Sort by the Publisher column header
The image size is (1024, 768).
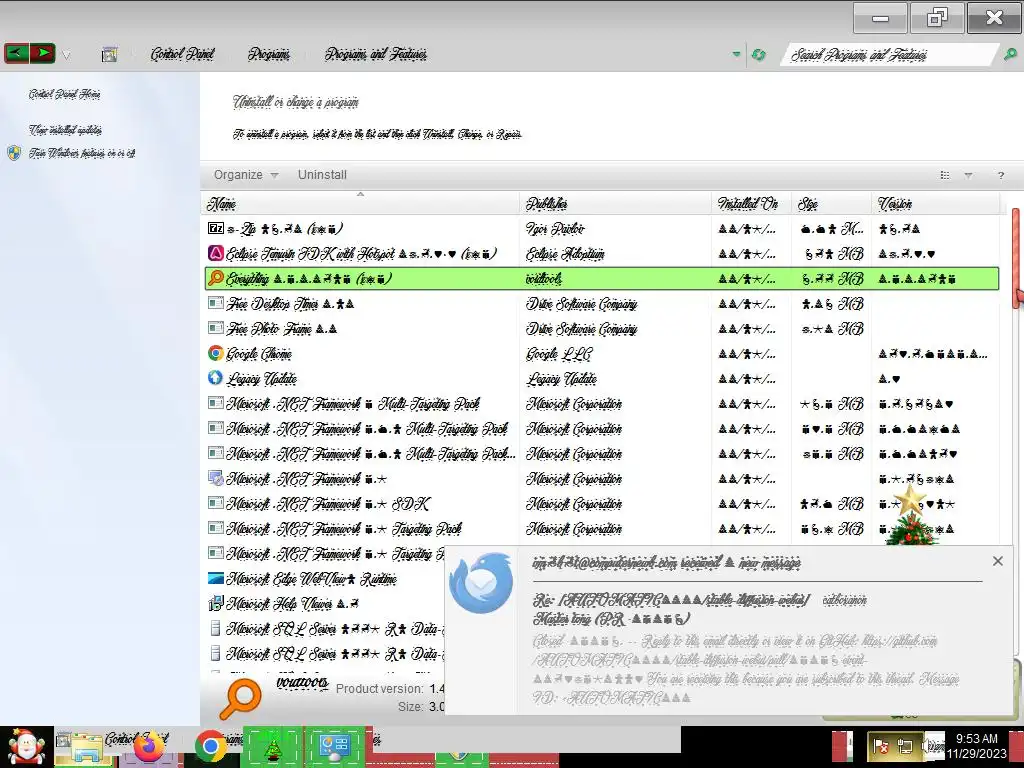(615, 204)
